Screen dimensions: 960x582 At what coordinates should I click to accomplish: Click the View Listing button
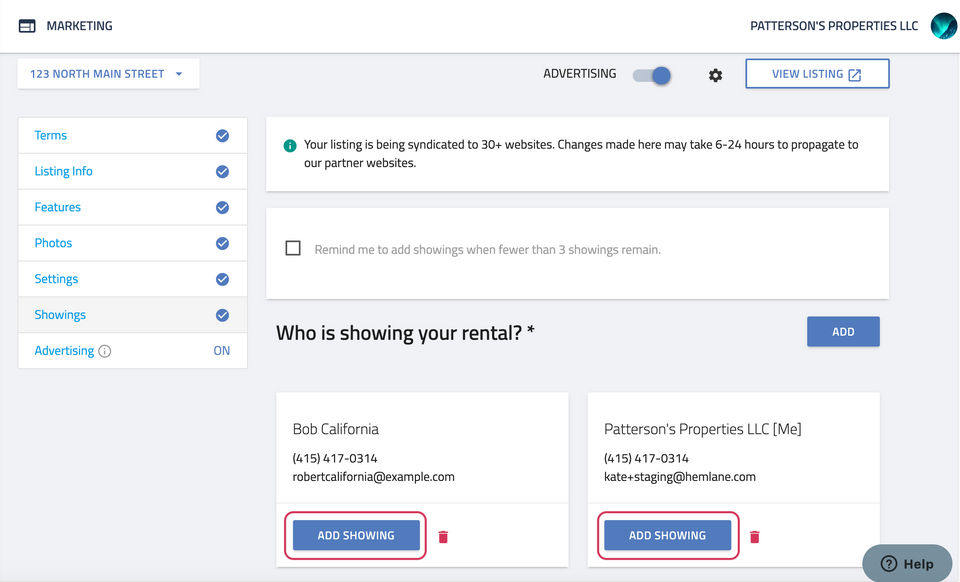817,74
